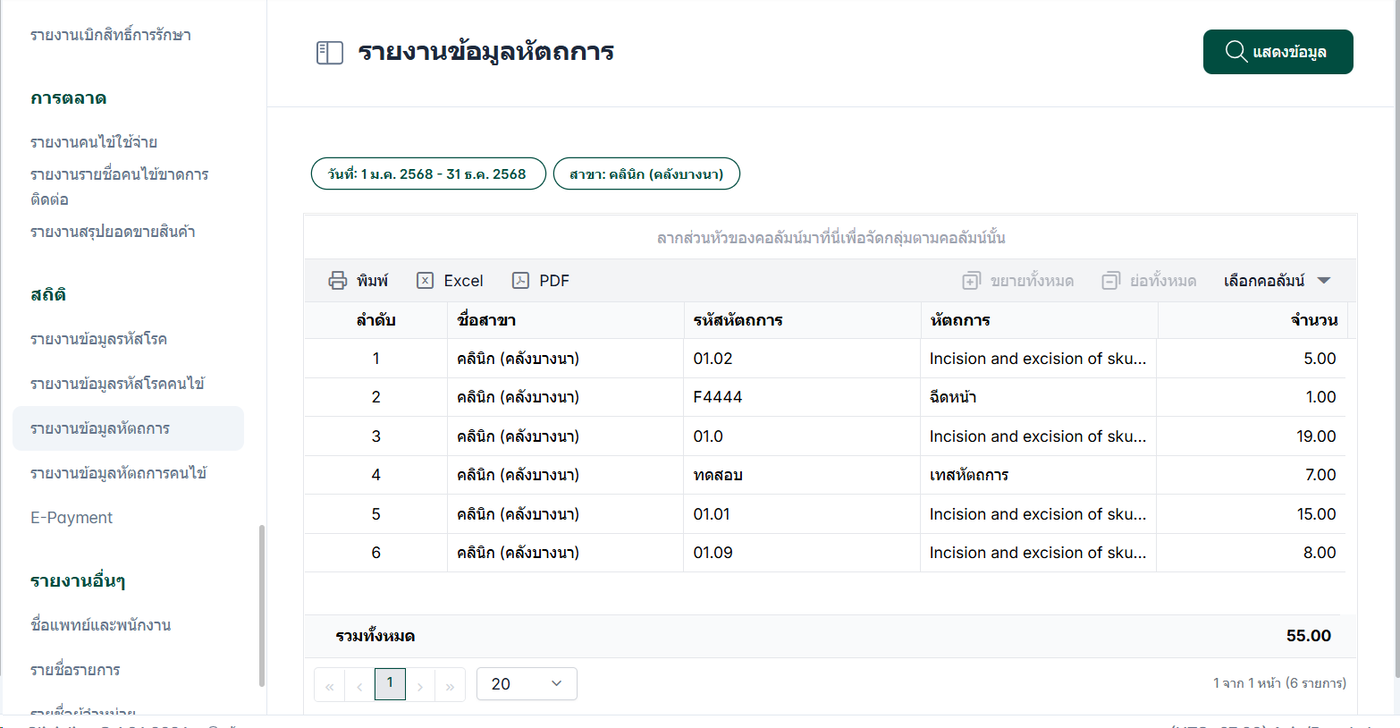Sort by ชื่อสาขา column header
1400x728 pixels.
(565, 320)
